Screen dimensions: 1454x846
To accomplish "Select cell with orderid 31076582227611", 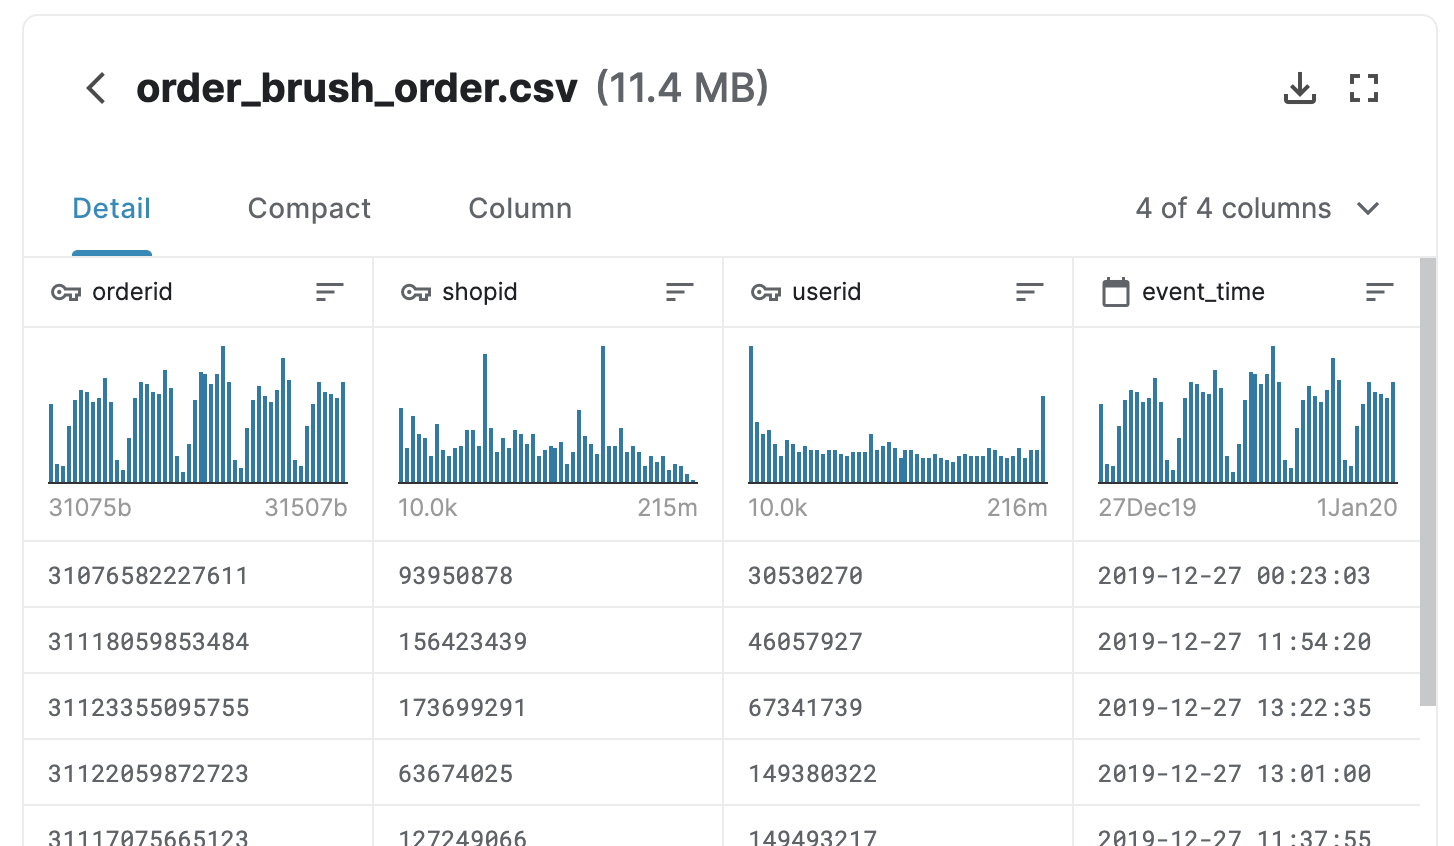I will coord(198,575).
